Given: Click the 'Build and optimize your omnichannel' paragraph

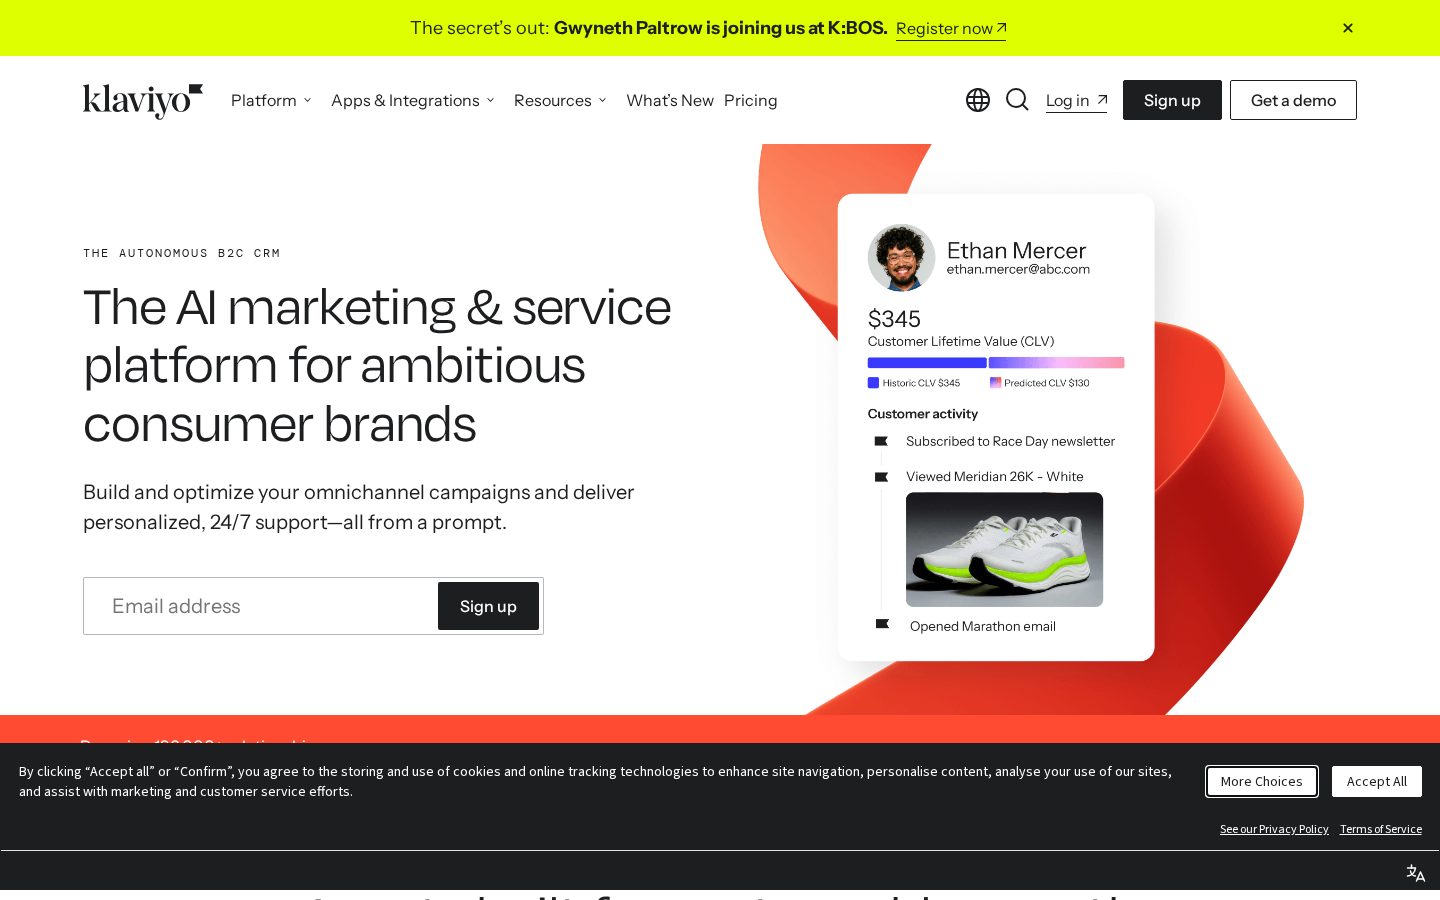Looking at the screenshot, I should tap(359, 507).
